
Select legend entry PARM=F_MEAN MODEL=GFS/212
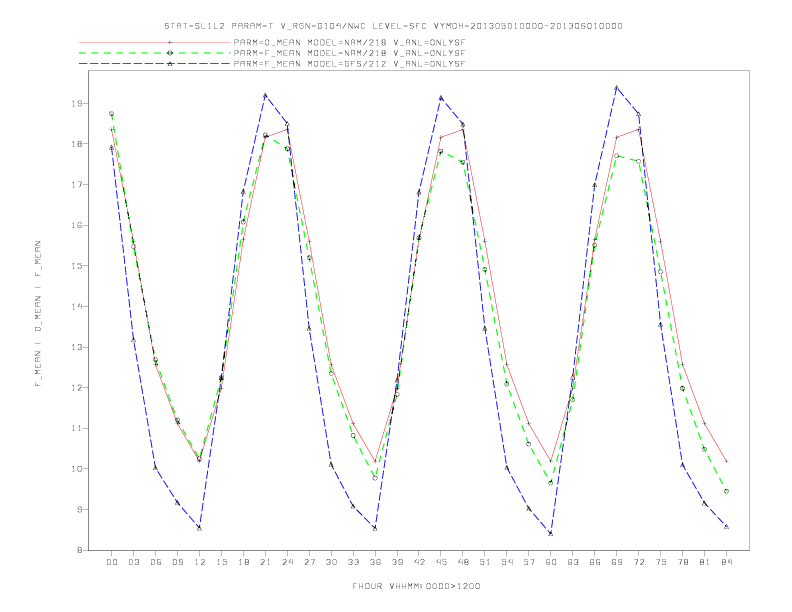tap(349, 64)
